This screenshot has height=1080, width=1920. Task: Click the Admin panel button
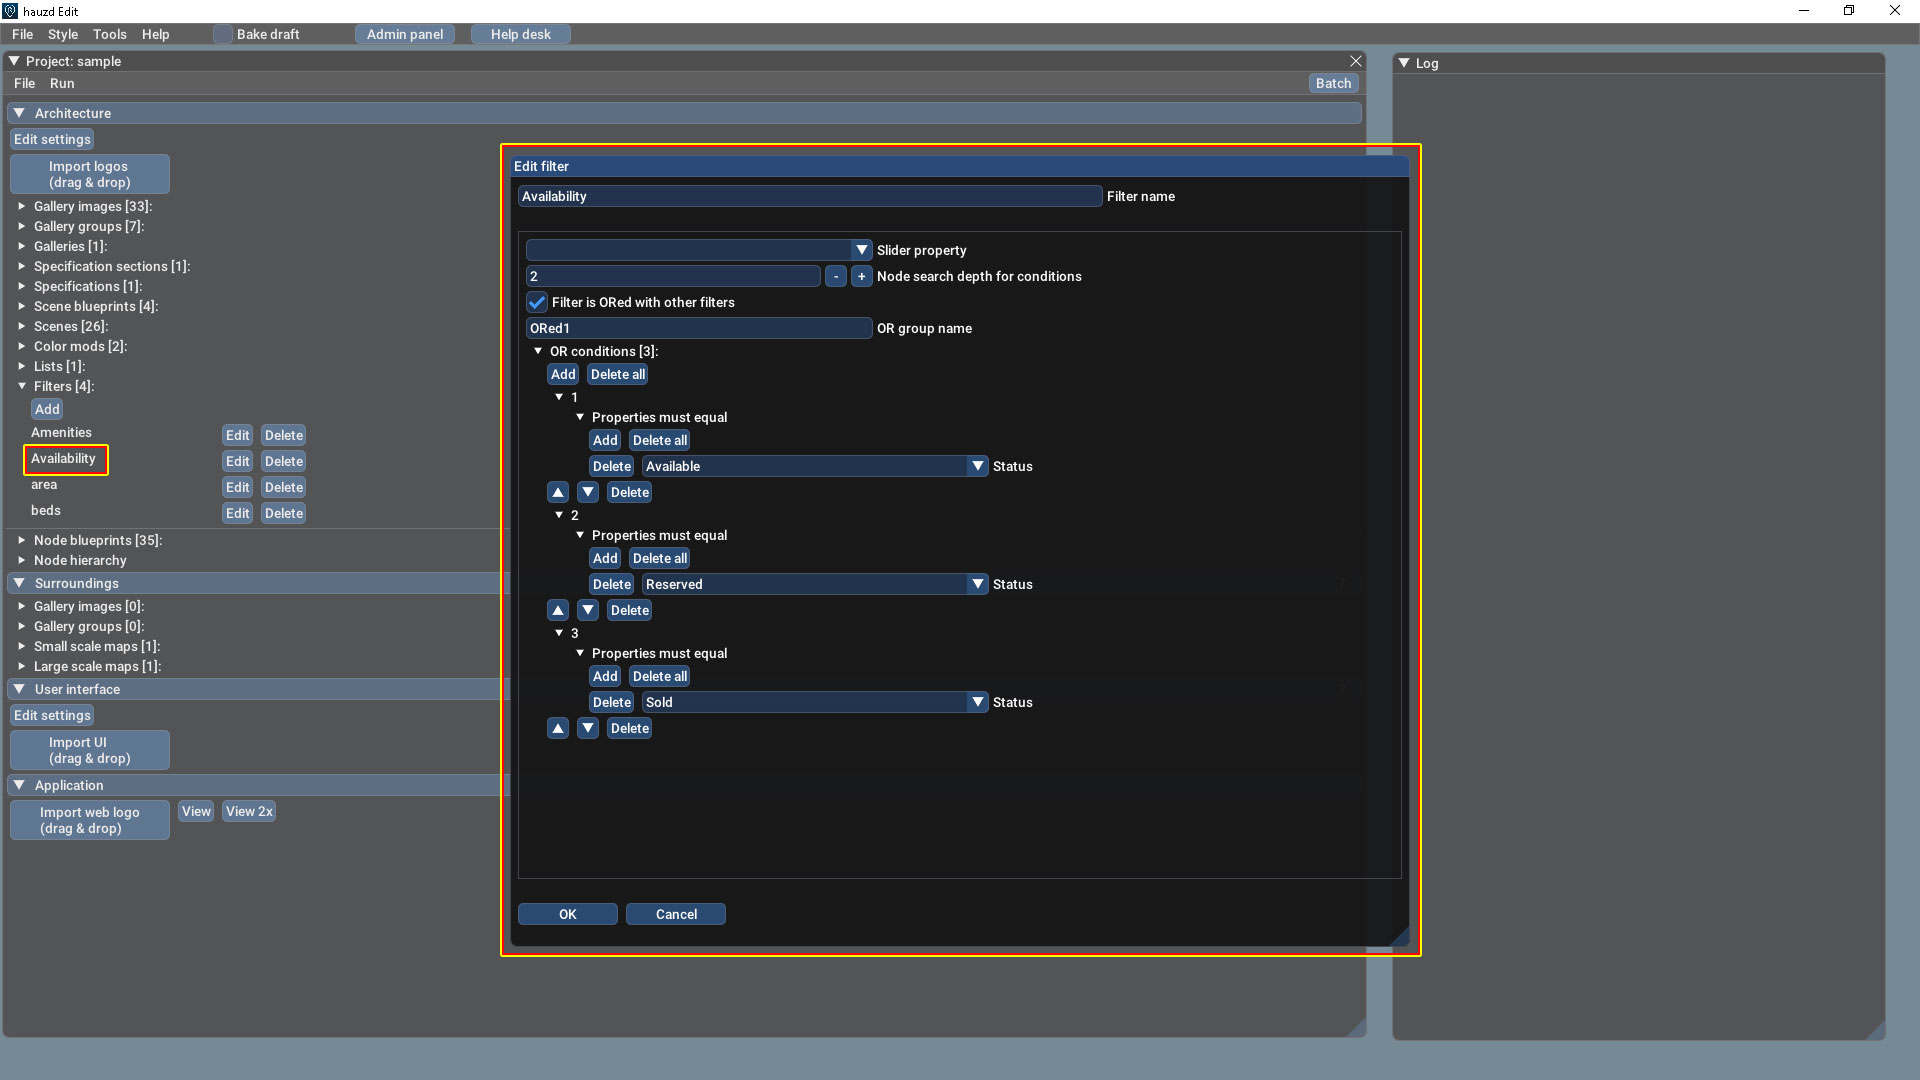coord(404,34)
